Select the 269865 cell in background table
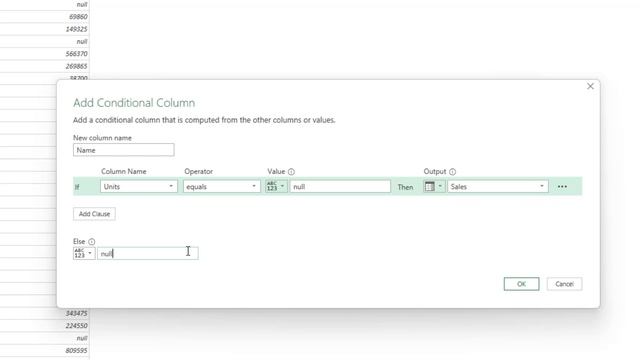Screen dimensions: 640x360 (x=44, y=66)
